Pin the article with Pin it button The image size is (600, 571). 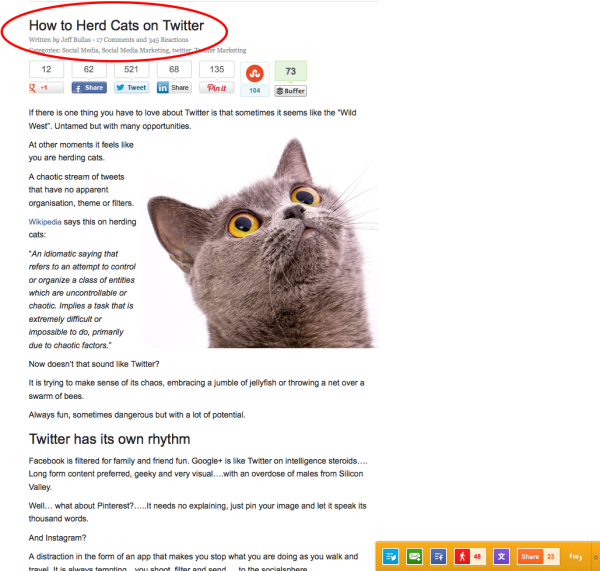click(x=217, y=88)
